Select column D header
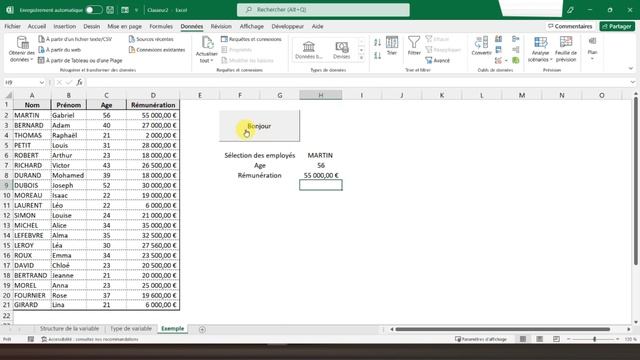The height and width of the screenshot is (360, 640). tap(153, 95)
